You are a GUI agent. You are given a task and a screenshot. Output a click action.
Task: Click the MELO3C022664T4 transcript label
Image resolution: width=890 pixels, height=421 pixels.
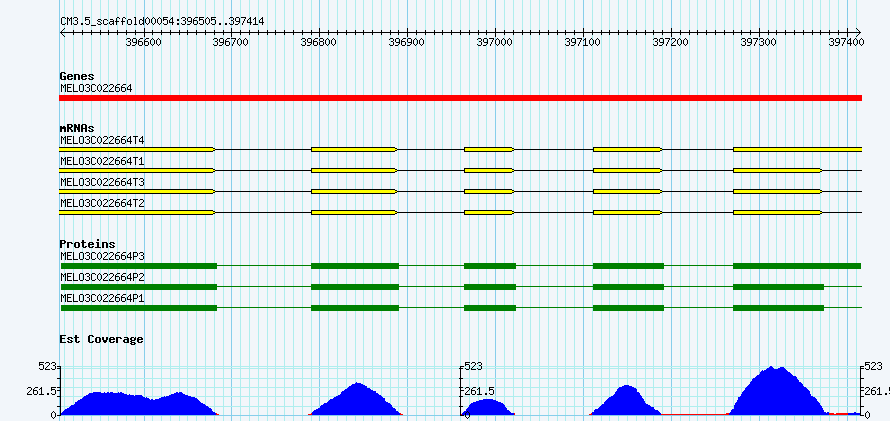[102, 140]
